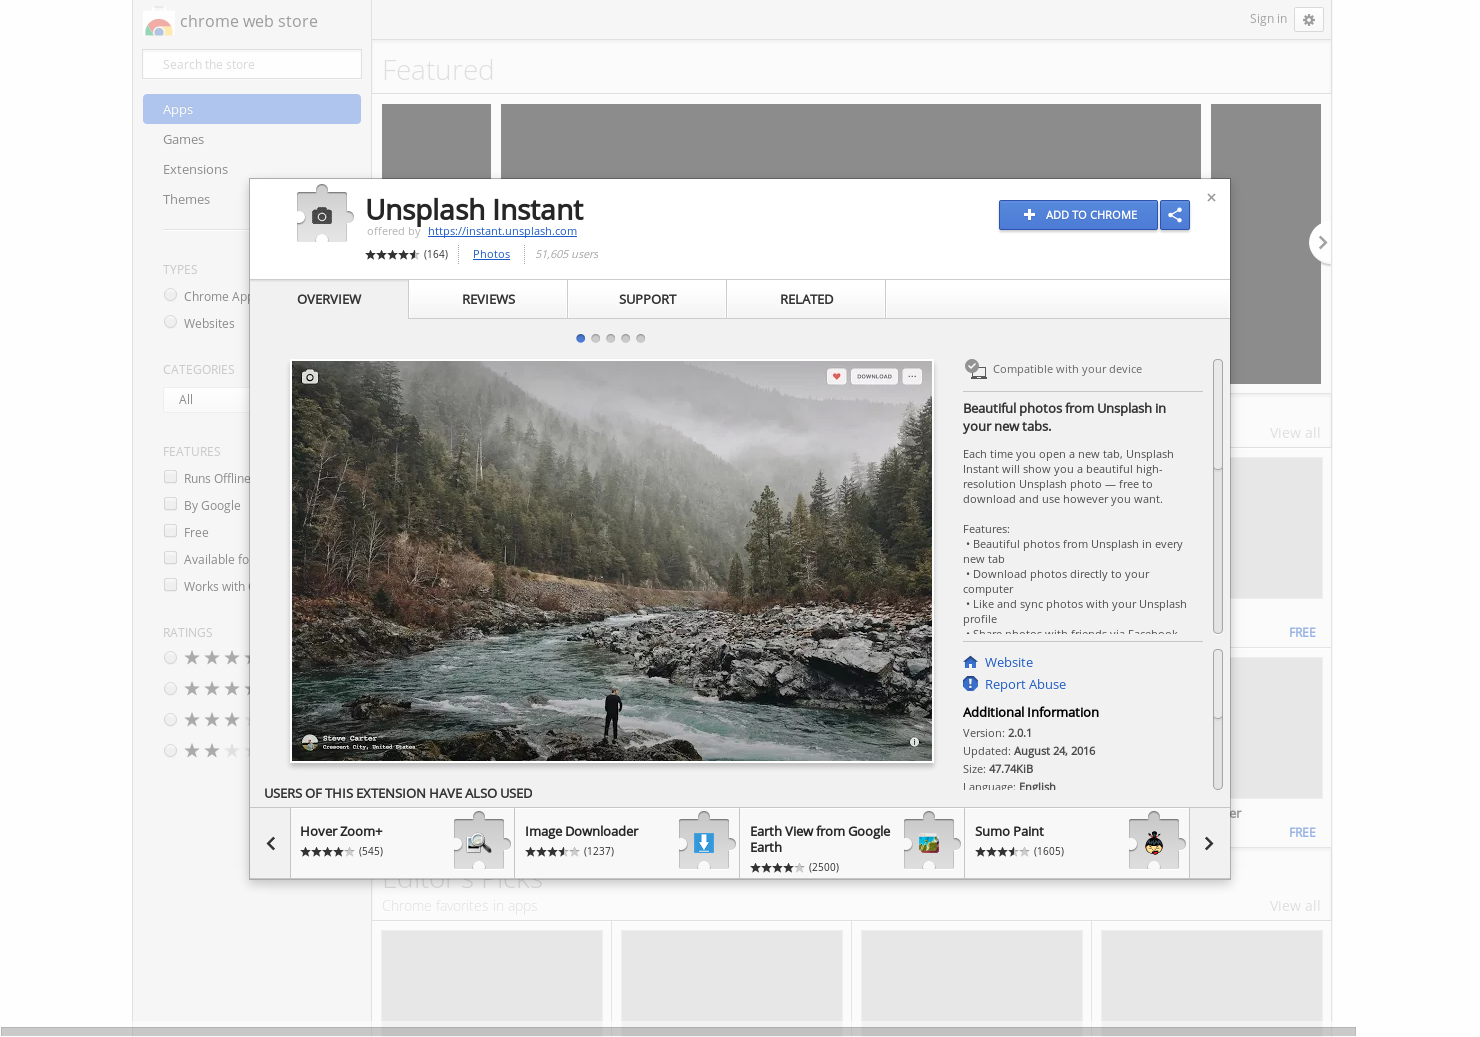Enable the By Google checkbox
The height and width of the screenshot is (1037, 1480).
pyautogui.click(x=171, y=504)
